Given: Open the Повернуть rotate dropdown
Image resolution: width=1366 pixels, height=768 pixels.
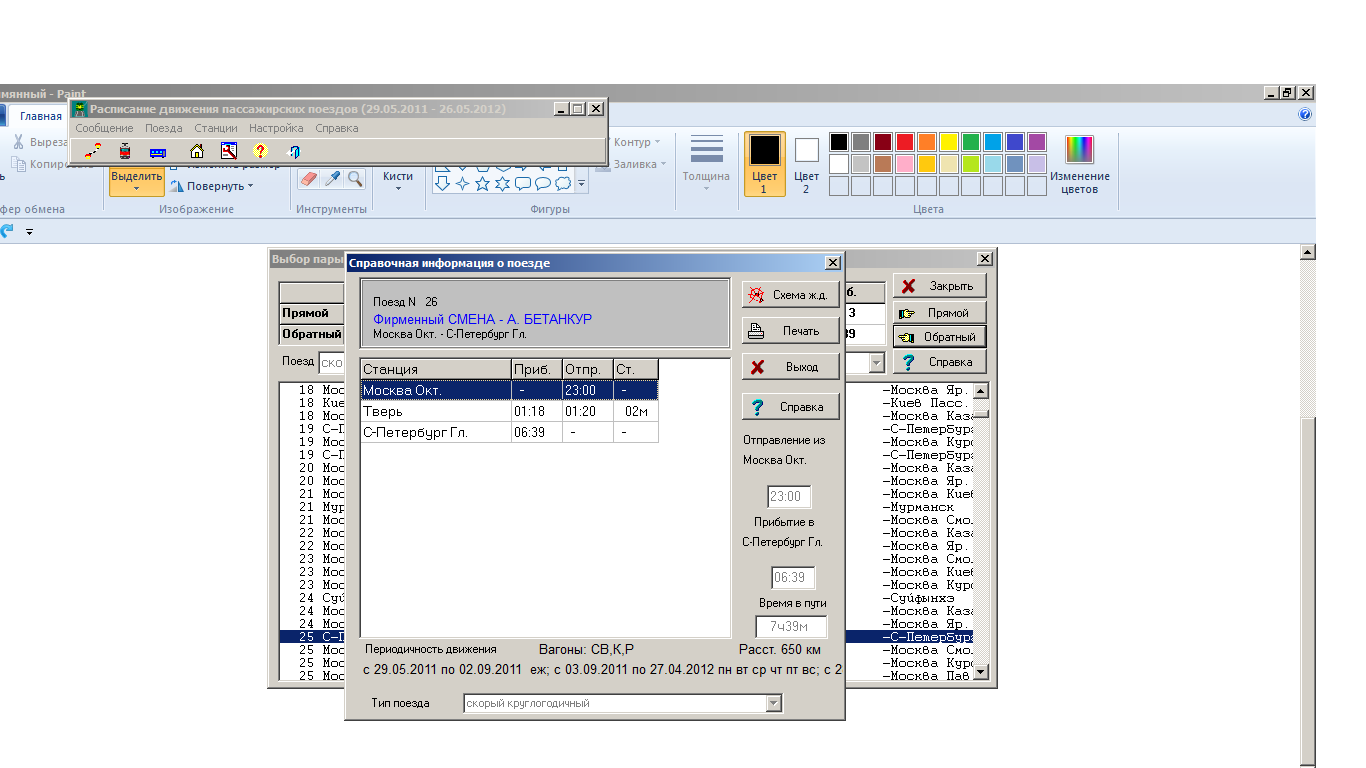Looking at the screenshot, I should (x=212, y=186).
